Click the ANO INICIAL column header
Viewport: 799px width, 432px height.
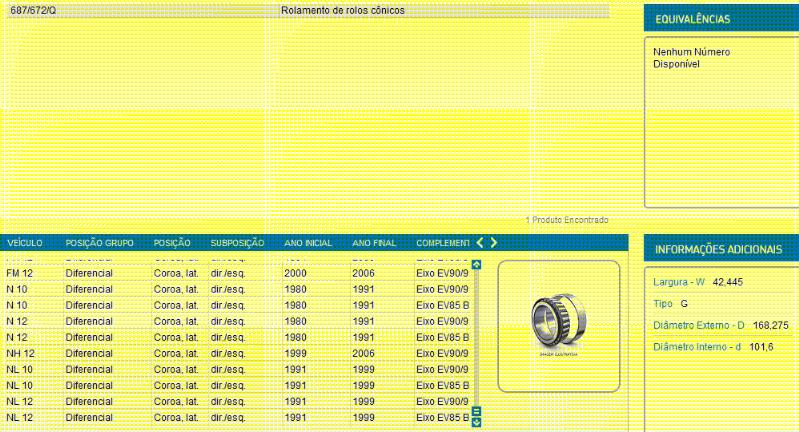click(308, 243)
